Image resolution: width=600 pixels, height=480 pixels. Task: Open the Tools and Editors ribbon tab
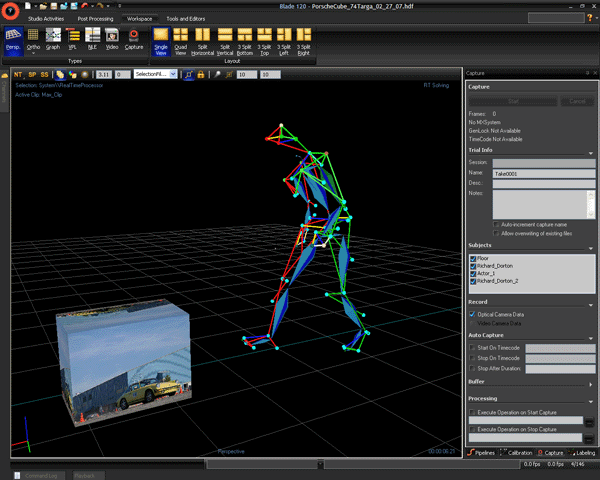[x=186, y=18]
